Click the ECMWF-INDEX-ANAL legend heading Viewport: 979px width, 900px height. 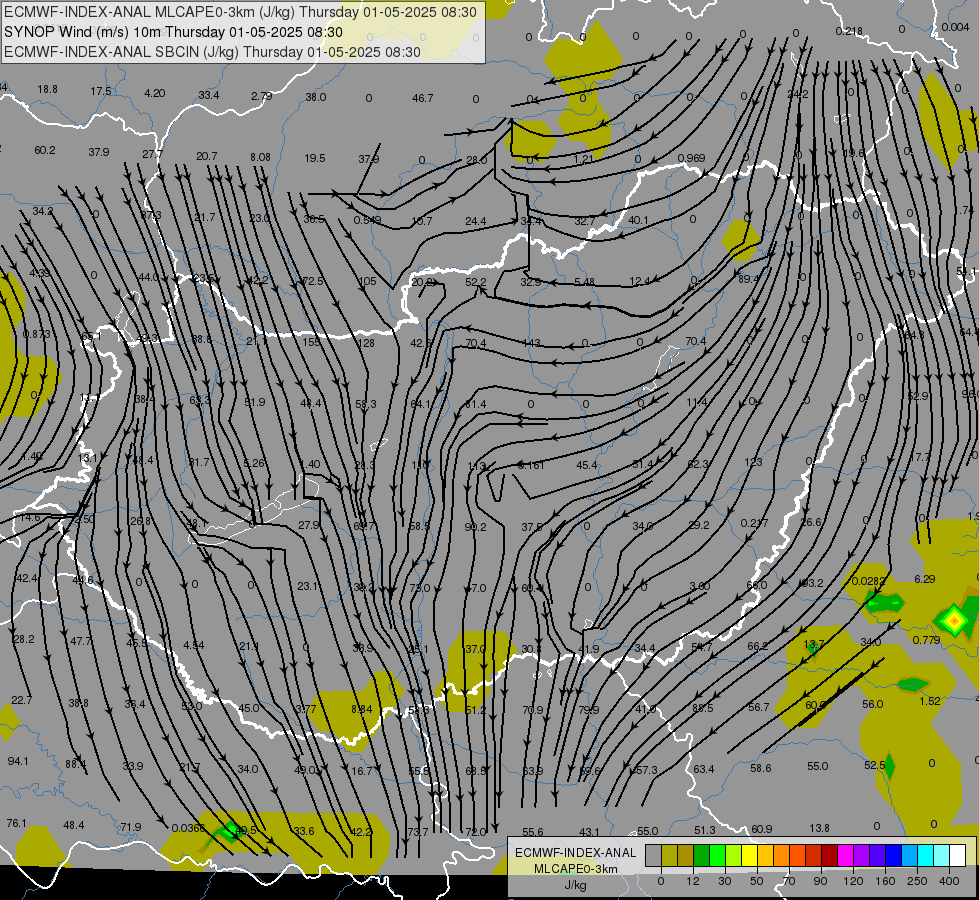pos(575,853)
